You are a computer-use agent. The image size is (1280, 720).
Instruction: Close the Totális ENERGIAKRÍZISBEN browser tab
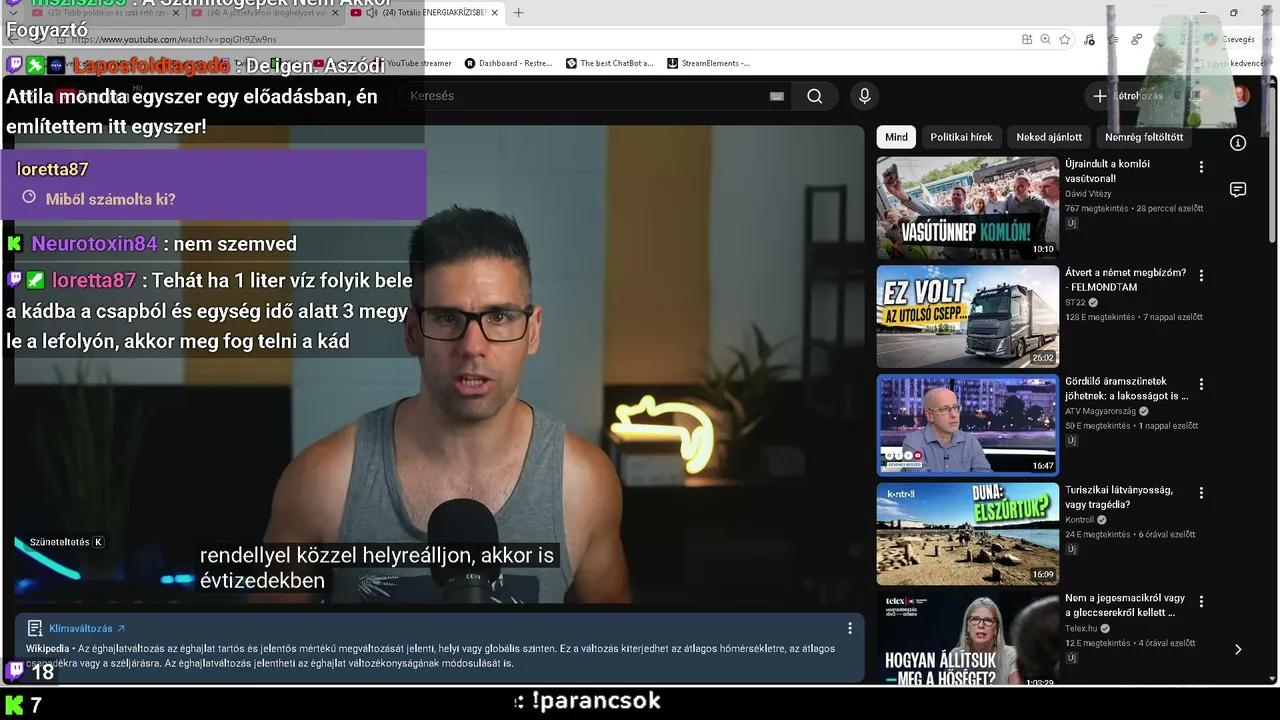494,13
